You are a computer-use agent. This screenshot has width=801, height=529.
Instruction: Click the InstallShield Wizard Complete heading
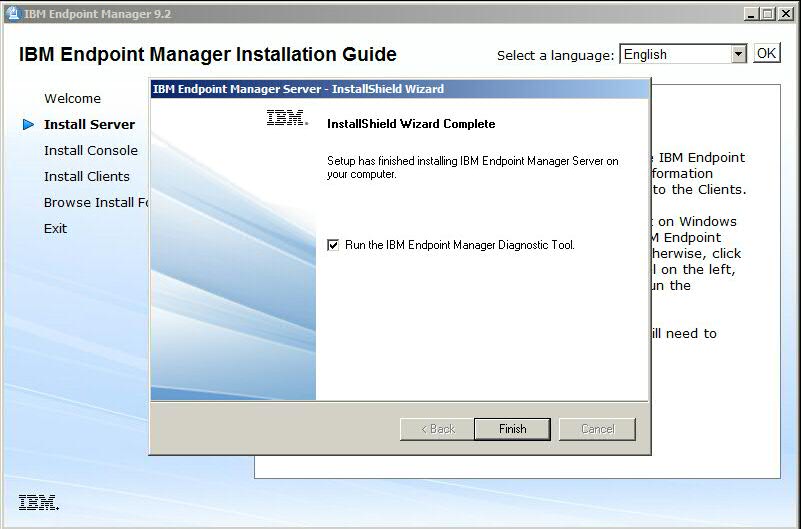[411, 124]
